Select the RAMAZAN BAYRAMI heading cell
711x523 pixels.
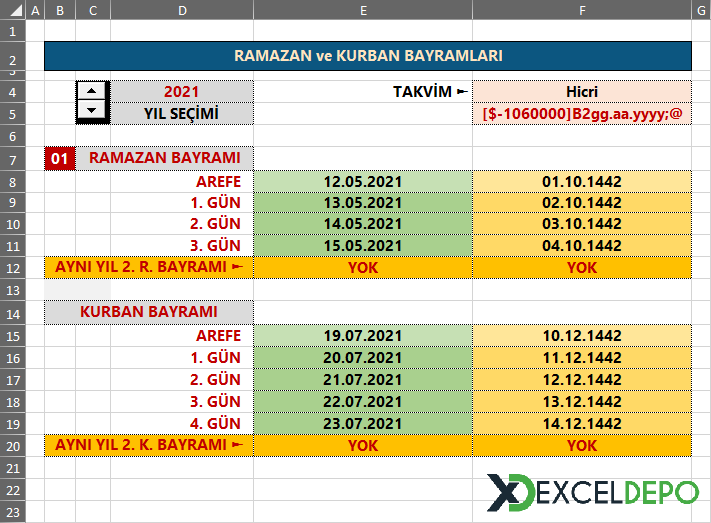click(x=164, y=158)
